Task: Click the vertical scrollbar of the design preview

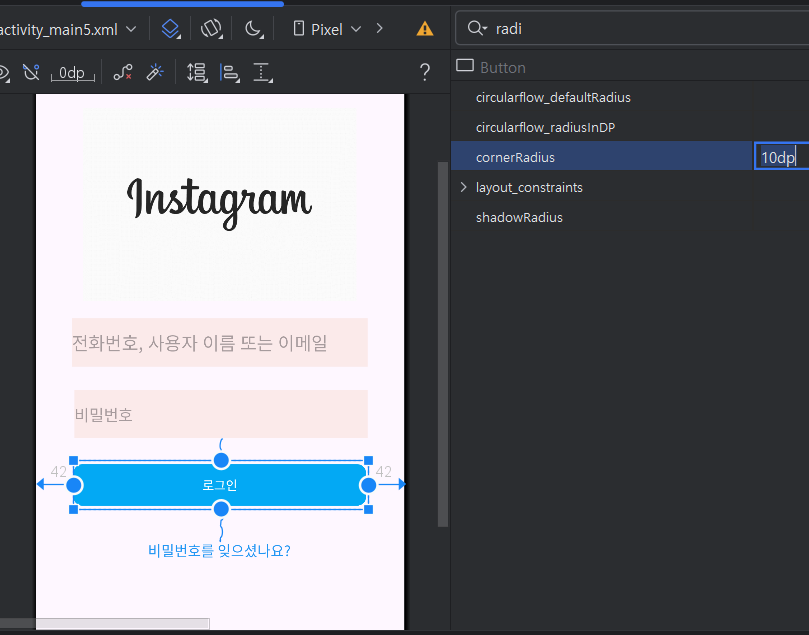Action: tap(443, 344)
